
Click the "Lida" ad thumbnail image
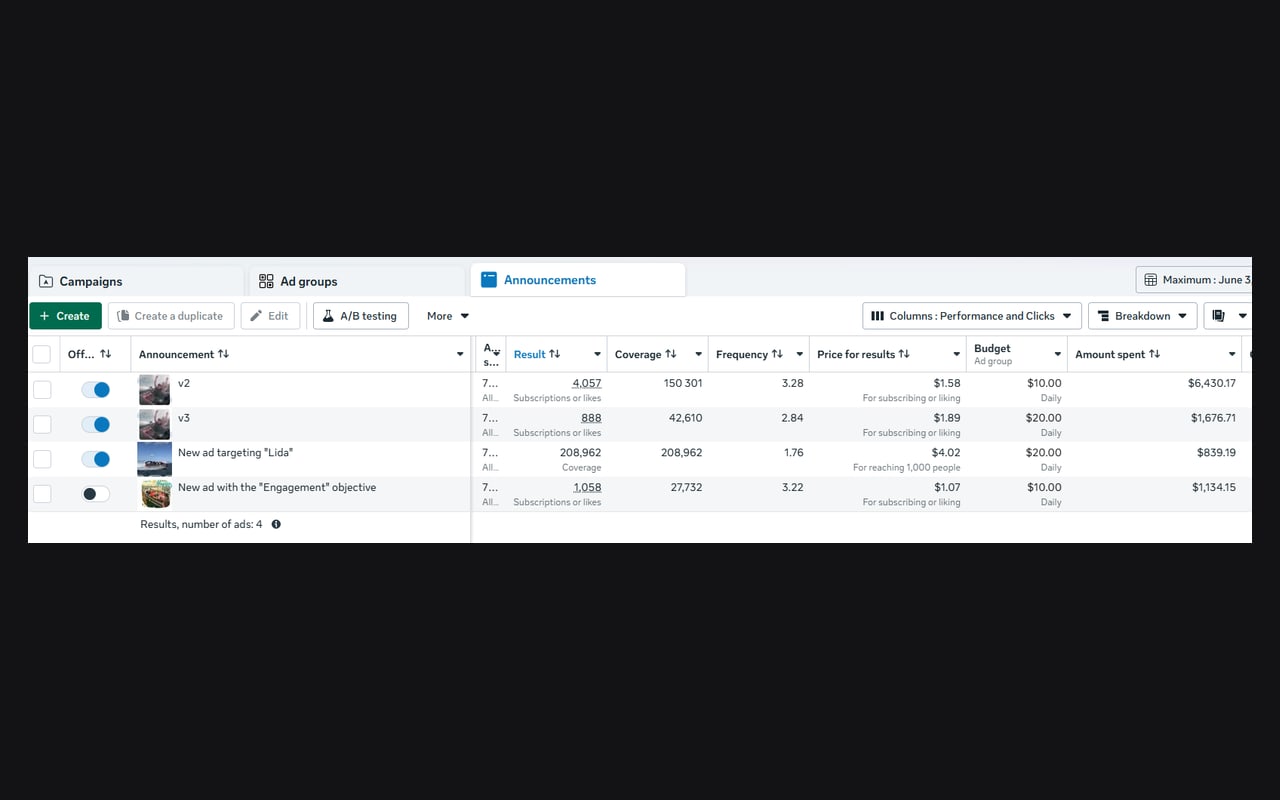point(154,459)
